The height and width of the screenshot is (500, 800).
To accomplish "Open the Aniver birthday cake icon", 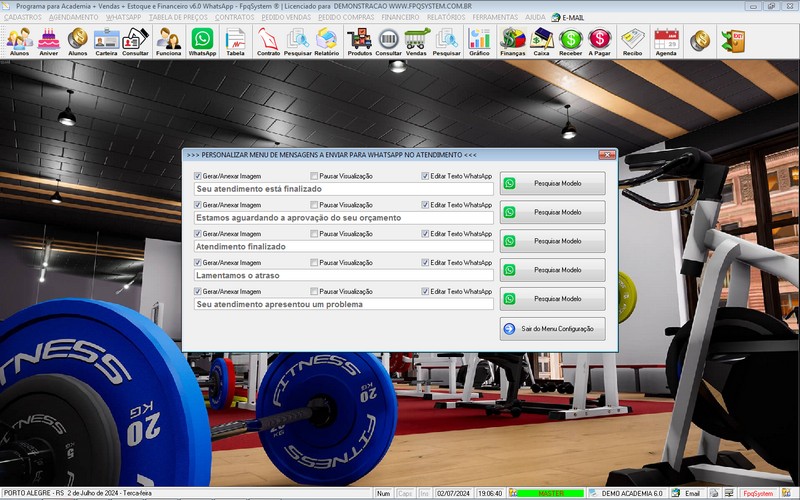I will pyautogui.click(x=48, y=41).
